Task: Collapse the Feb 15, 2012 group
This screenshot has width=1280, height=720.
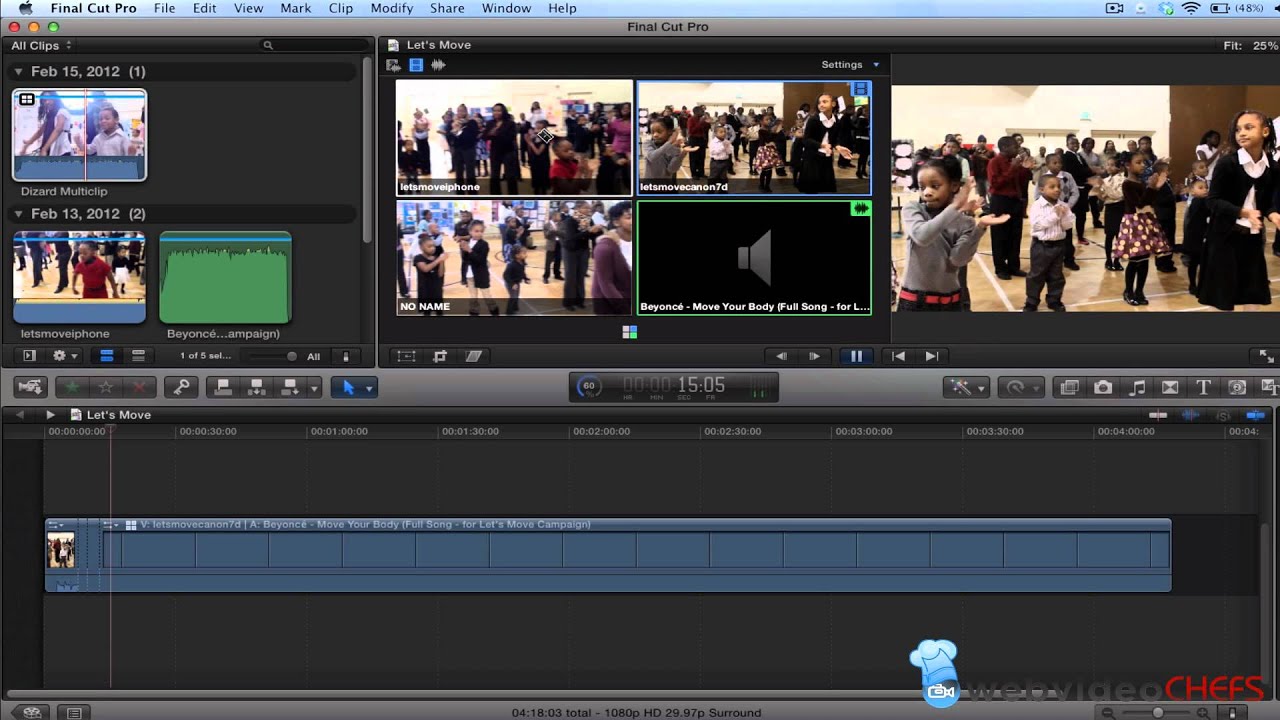Action: pos(18,72)
